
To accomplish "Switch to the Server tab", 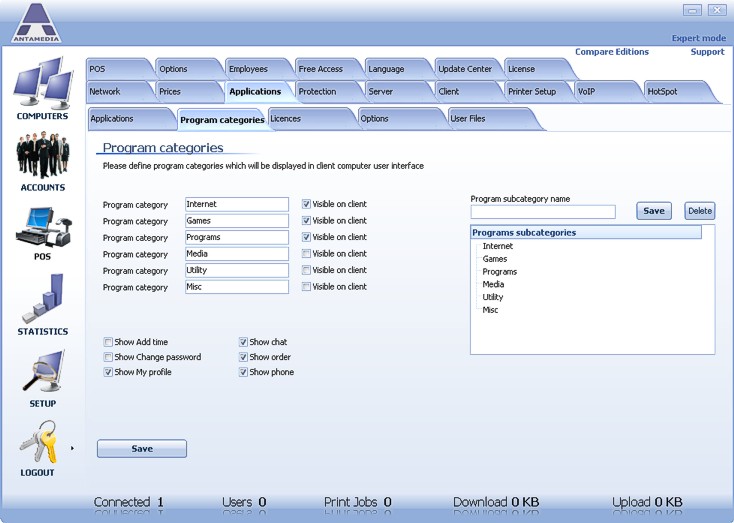I will [x=396, y=92].
